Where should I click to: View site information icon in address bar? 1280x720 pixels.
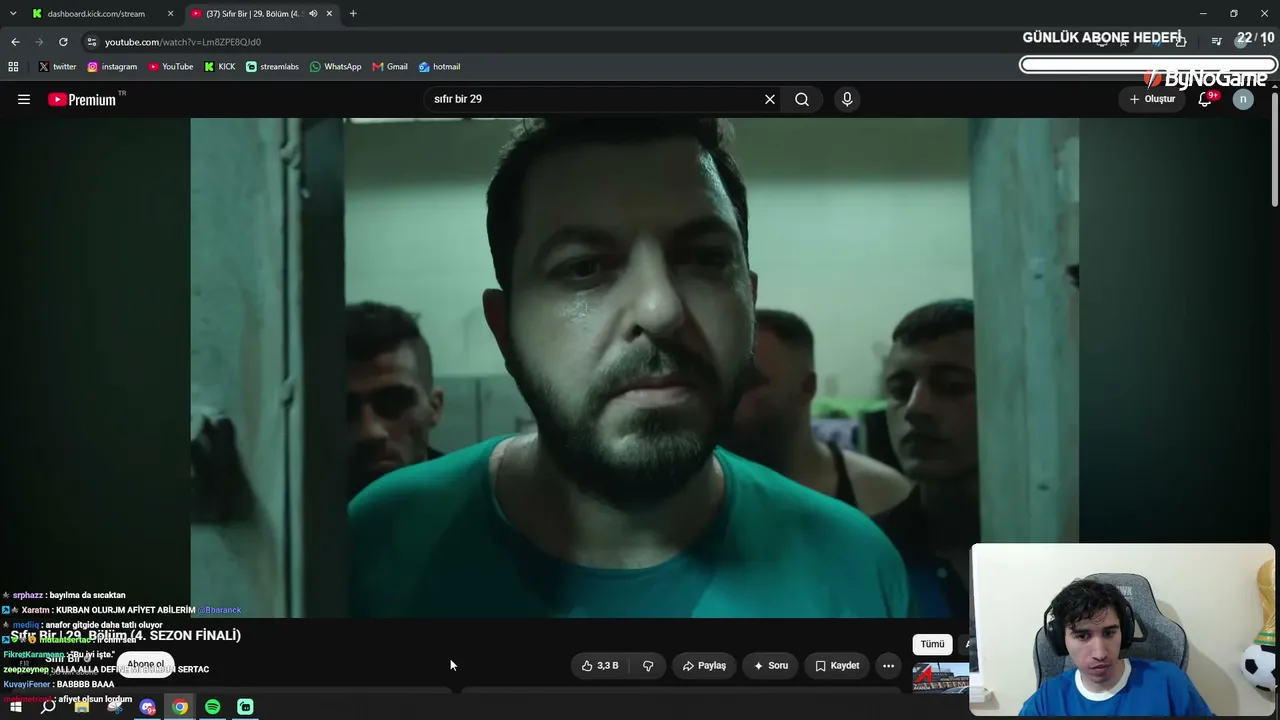coord(92,42)
